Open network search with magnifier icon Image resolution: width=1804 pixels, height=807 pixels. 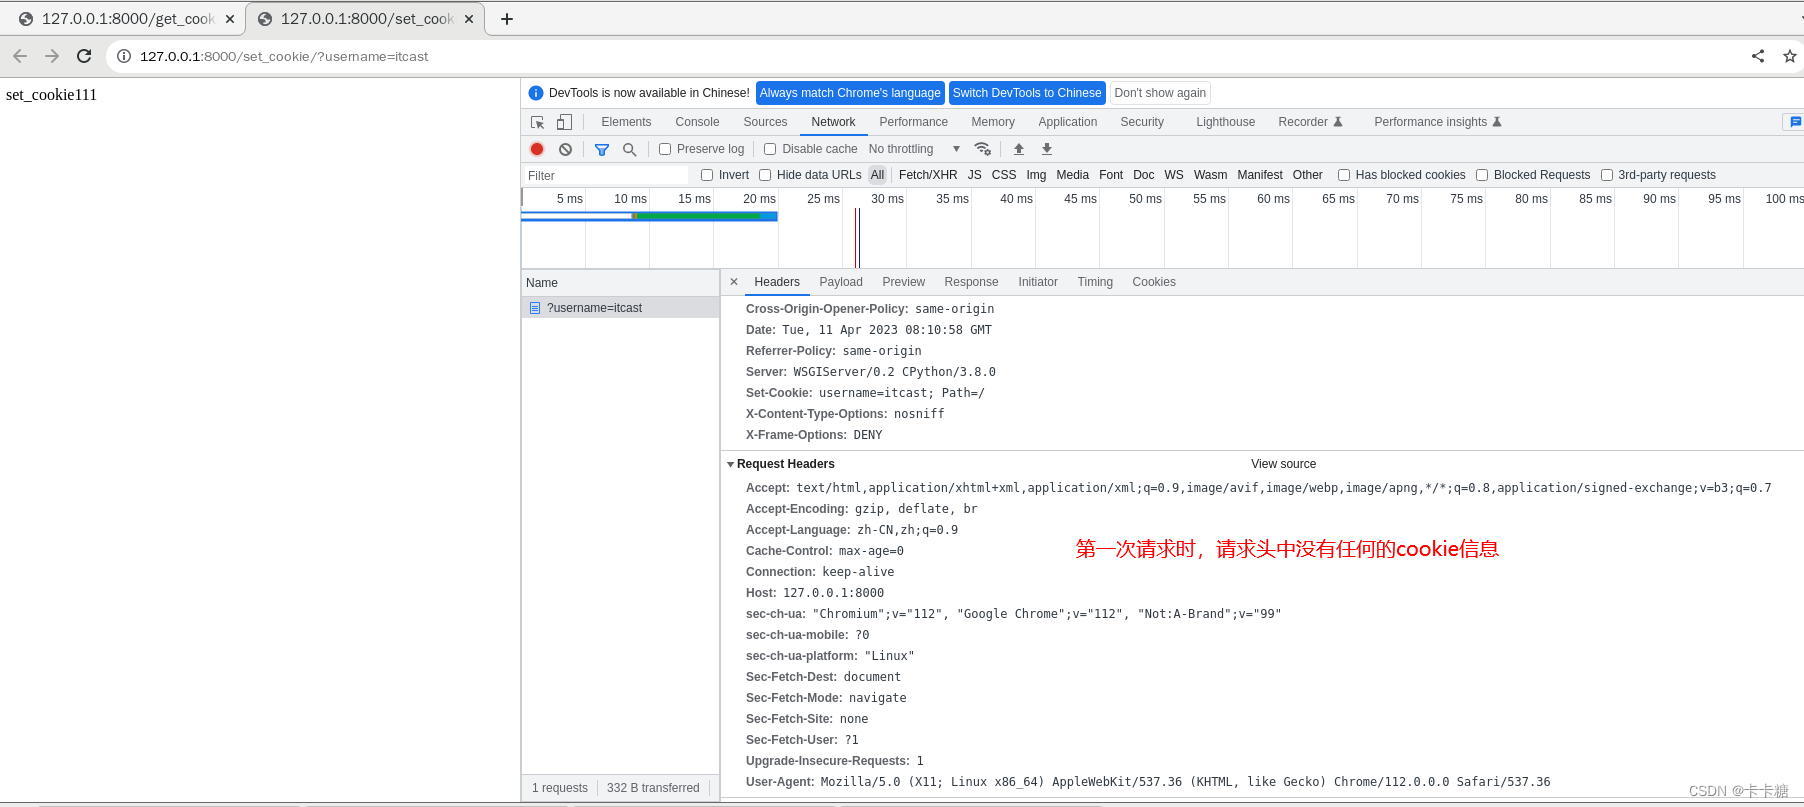coord(630,149)
